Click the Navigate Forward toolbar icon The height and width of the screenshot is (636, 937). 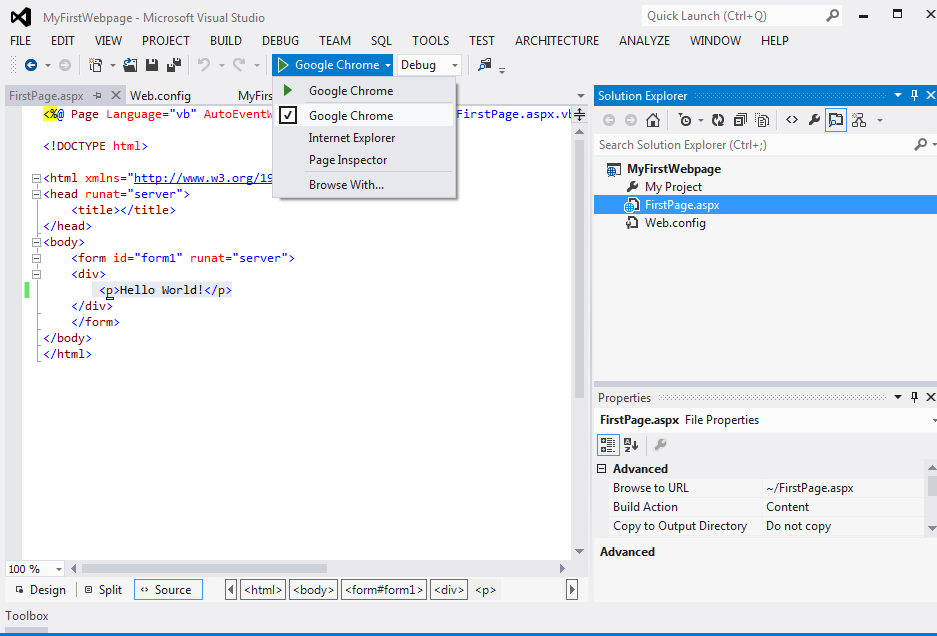(65, 65)
